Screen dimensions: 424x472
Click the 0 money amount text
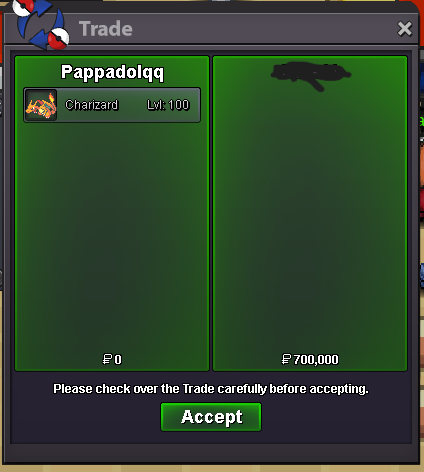[x=118, y=360]
